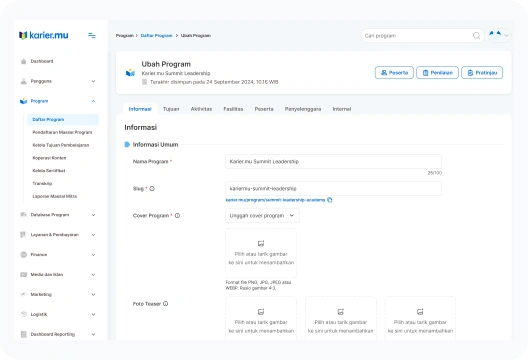The image size is (528, 360).
Task: Click the Pratinjau button
Action: click(x=482, y=73)
